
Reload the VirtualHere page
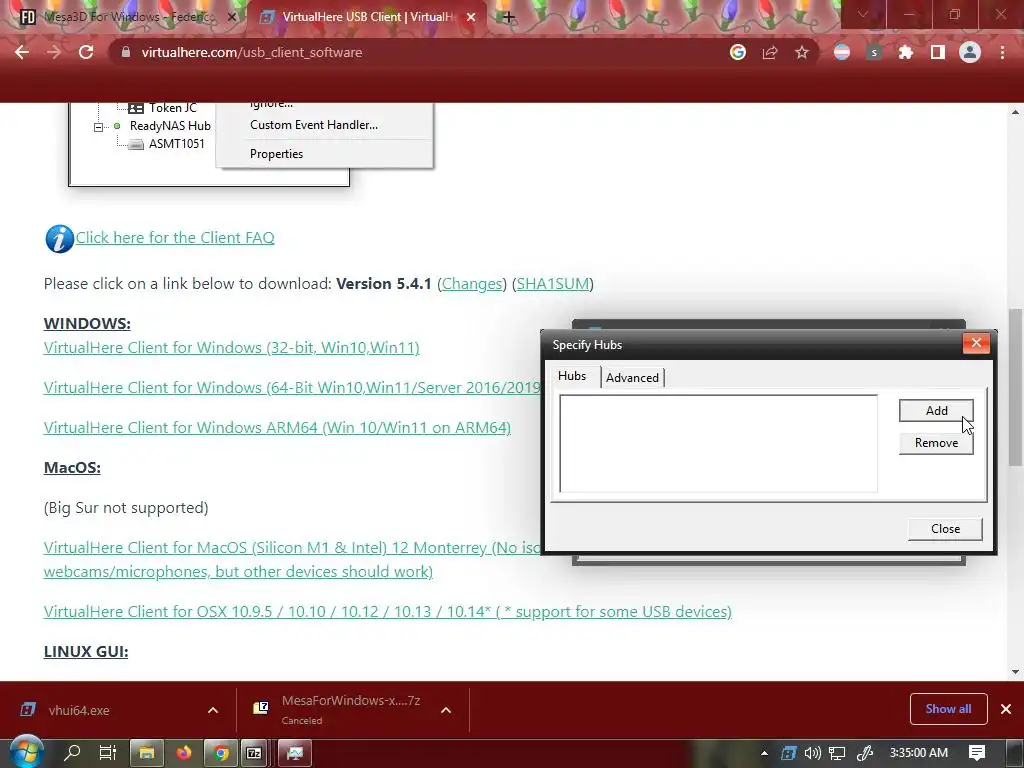[86, 52]
